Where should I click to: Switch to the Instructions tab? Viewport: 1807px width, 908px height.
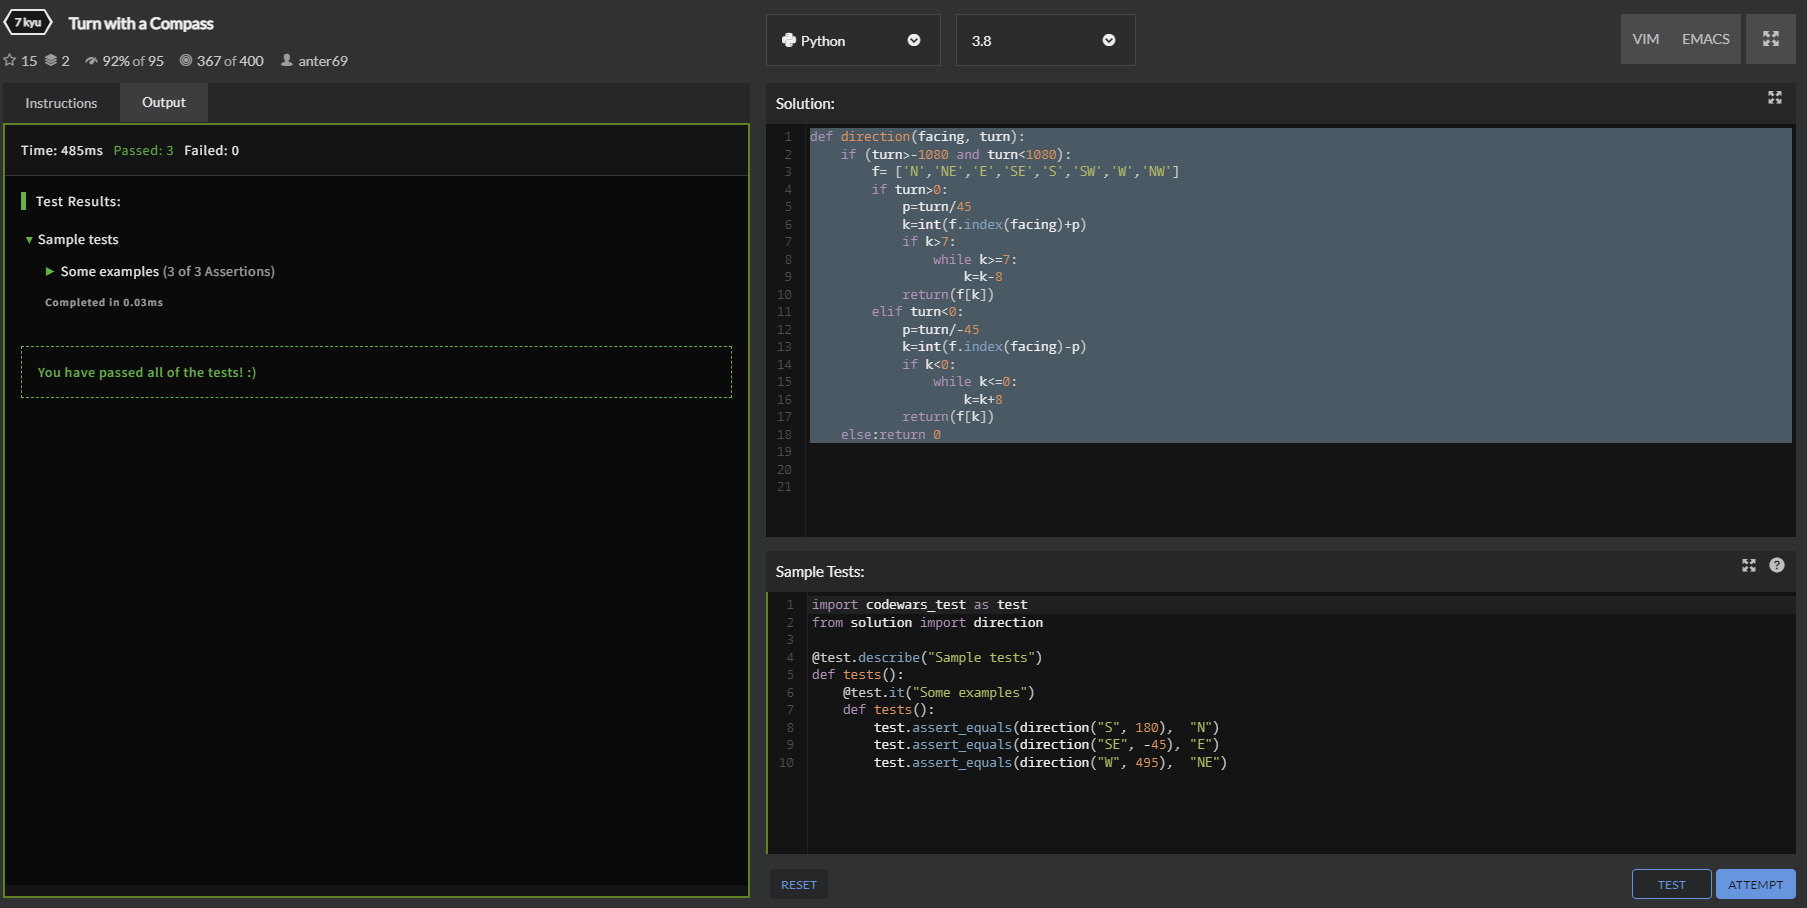61,103
